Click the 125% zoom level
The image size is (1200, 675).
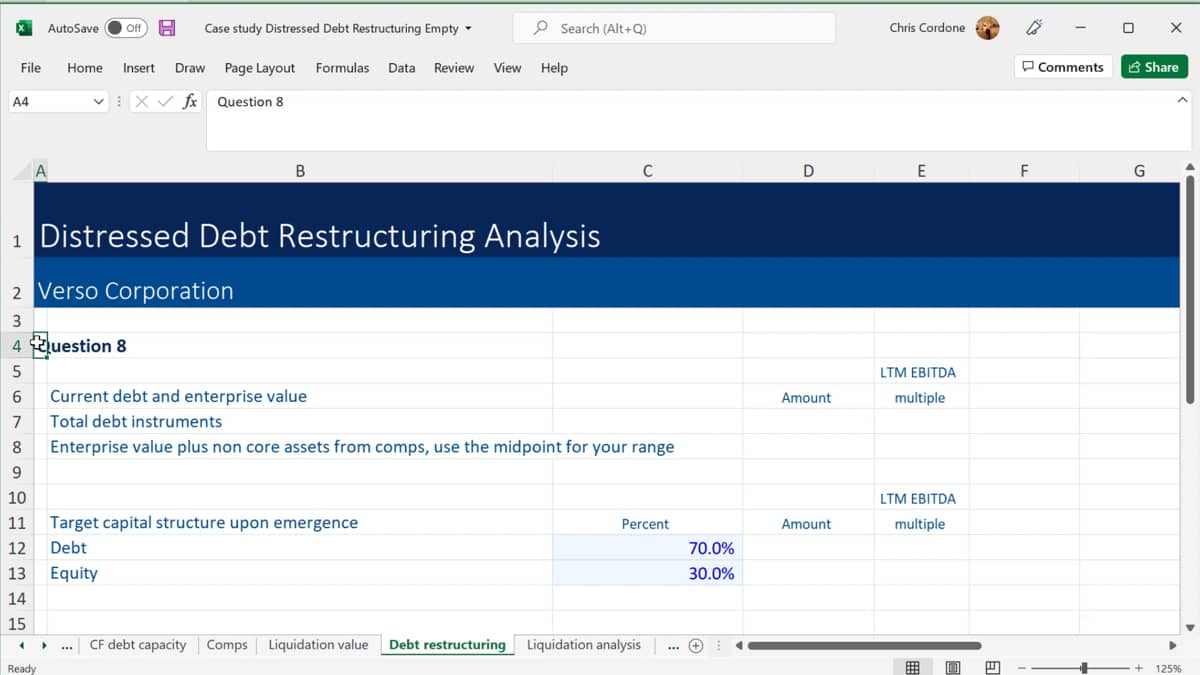pyautogui.click(x=1168, y=667)
